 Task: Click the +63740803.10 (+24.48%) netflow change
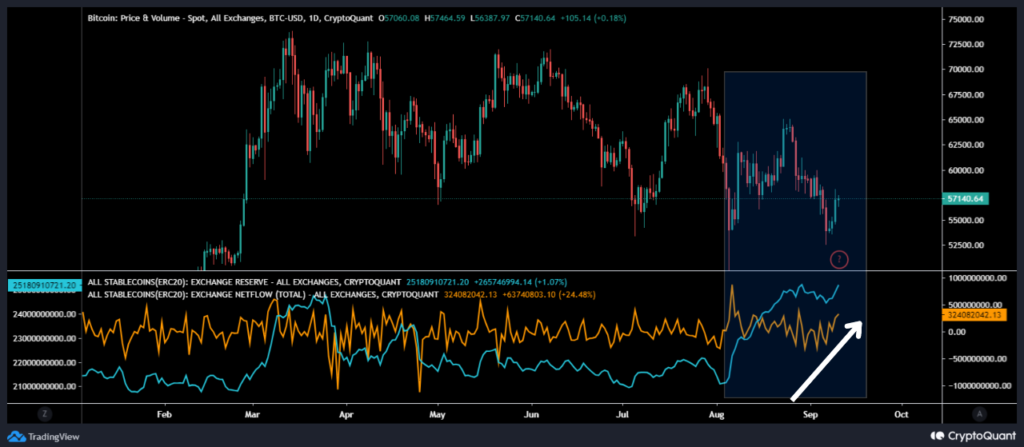[547, 295]
